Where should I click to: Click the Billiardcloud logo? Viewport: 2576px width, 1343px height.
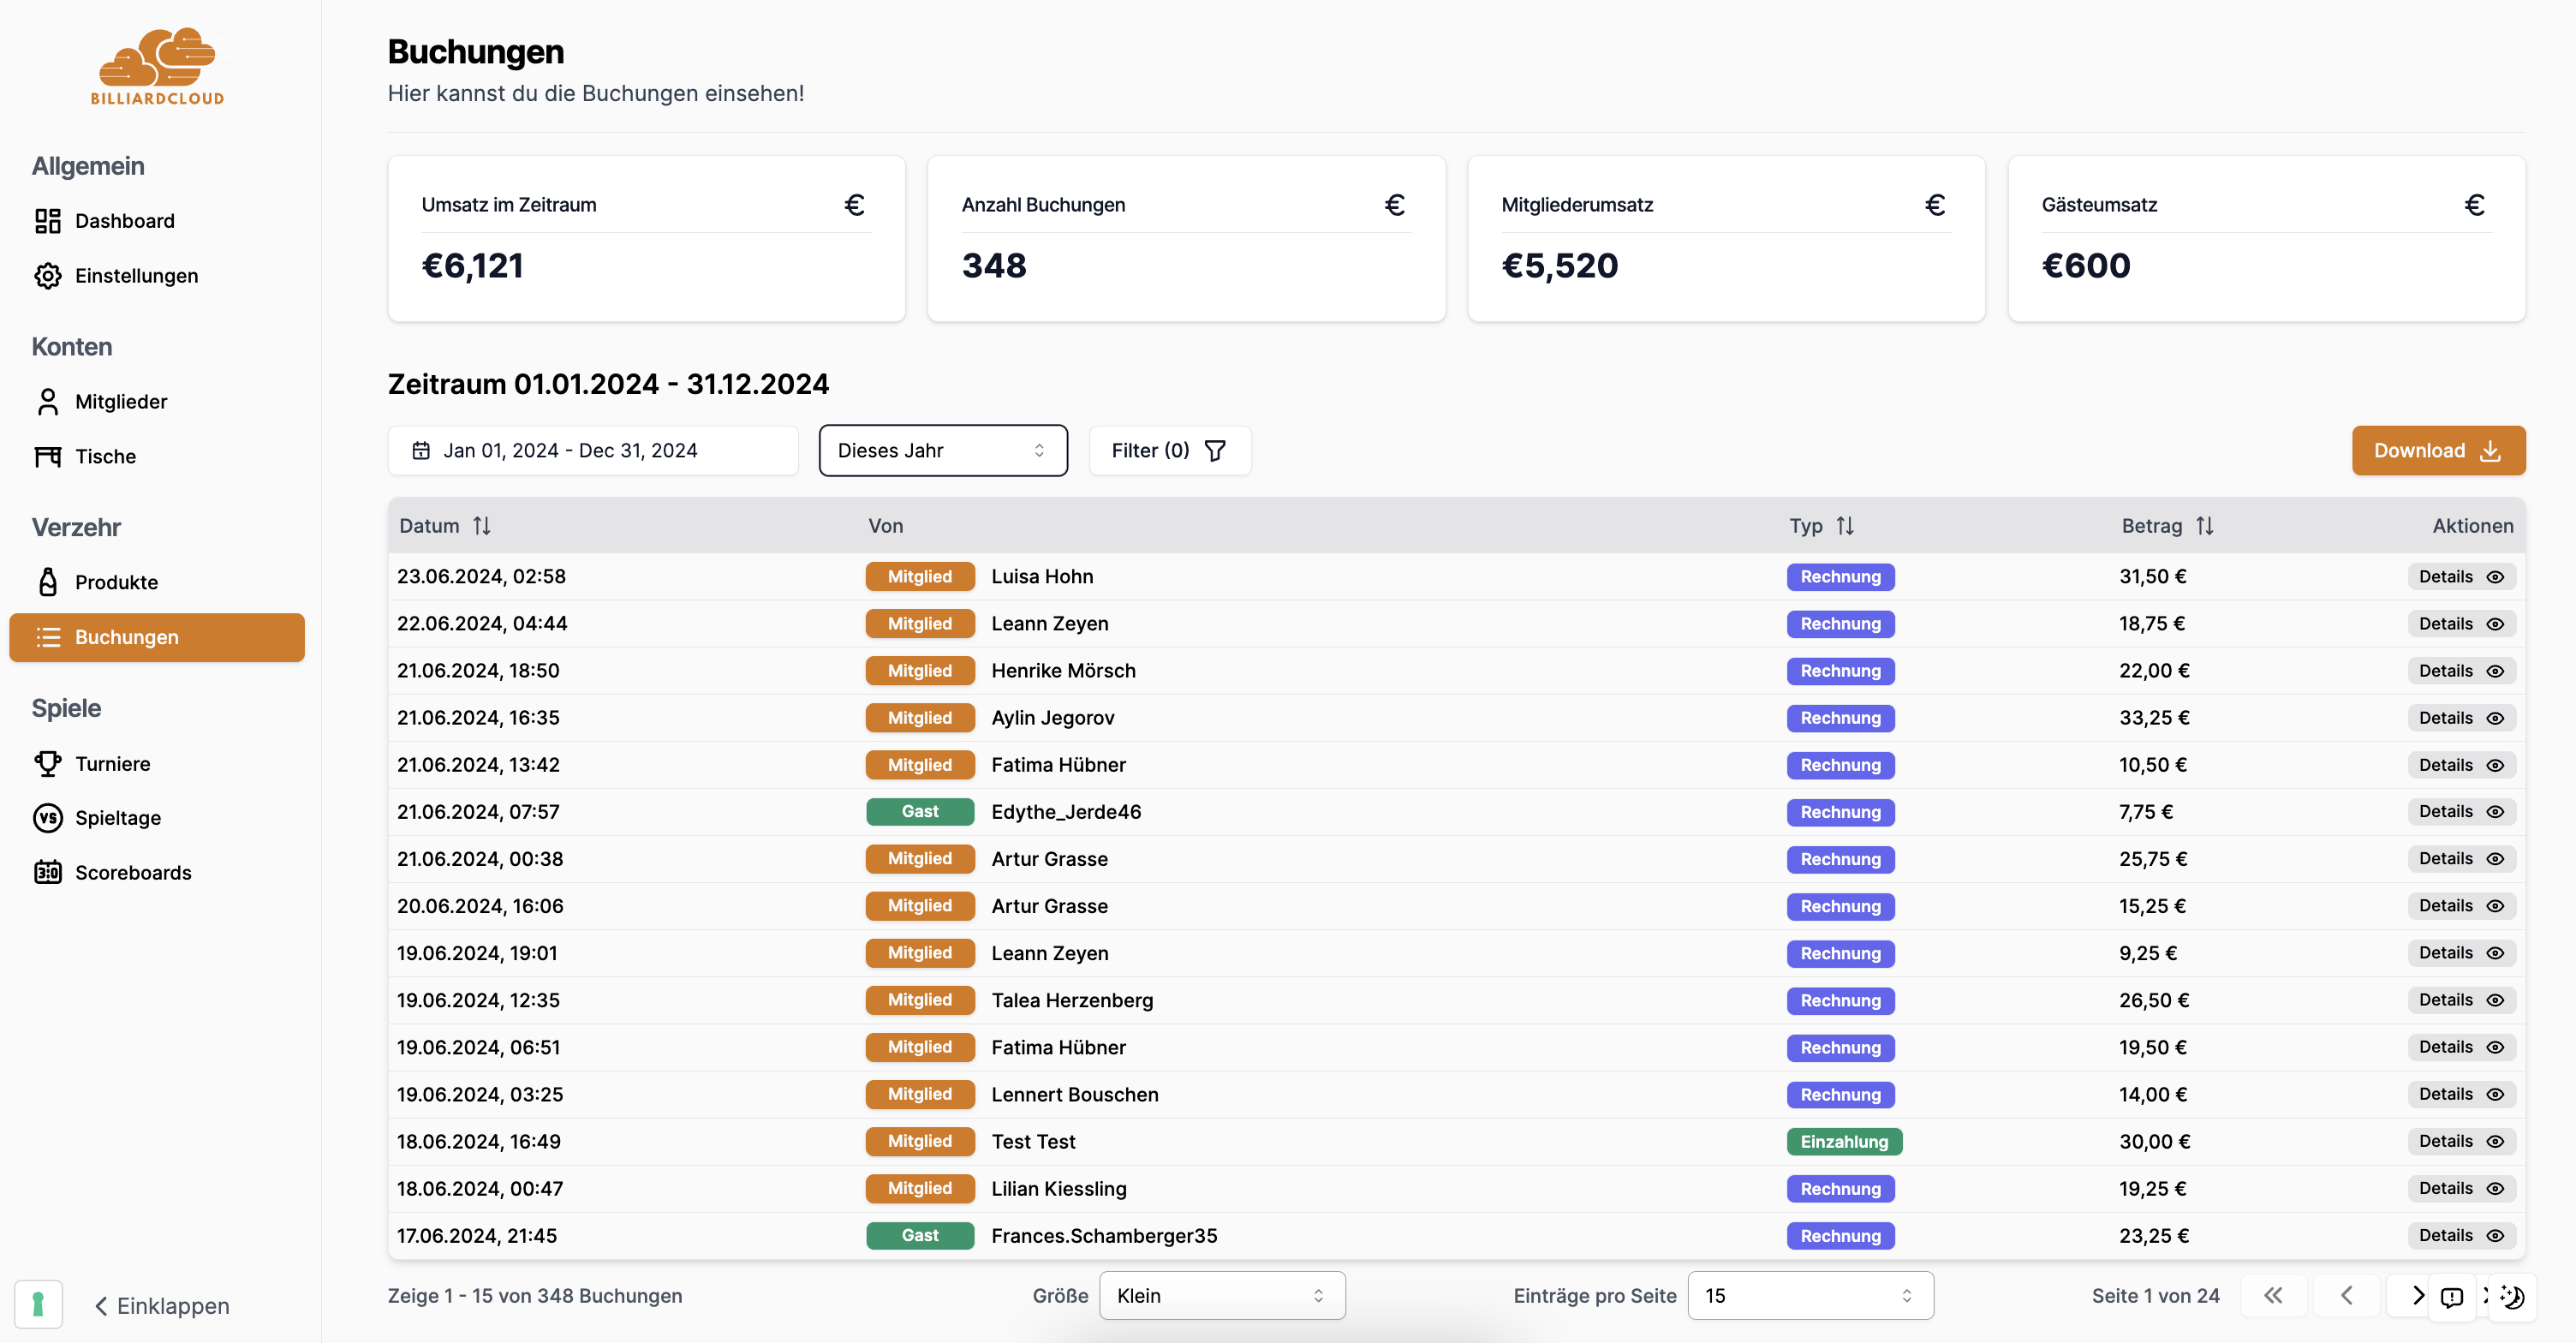pos(157,66)
